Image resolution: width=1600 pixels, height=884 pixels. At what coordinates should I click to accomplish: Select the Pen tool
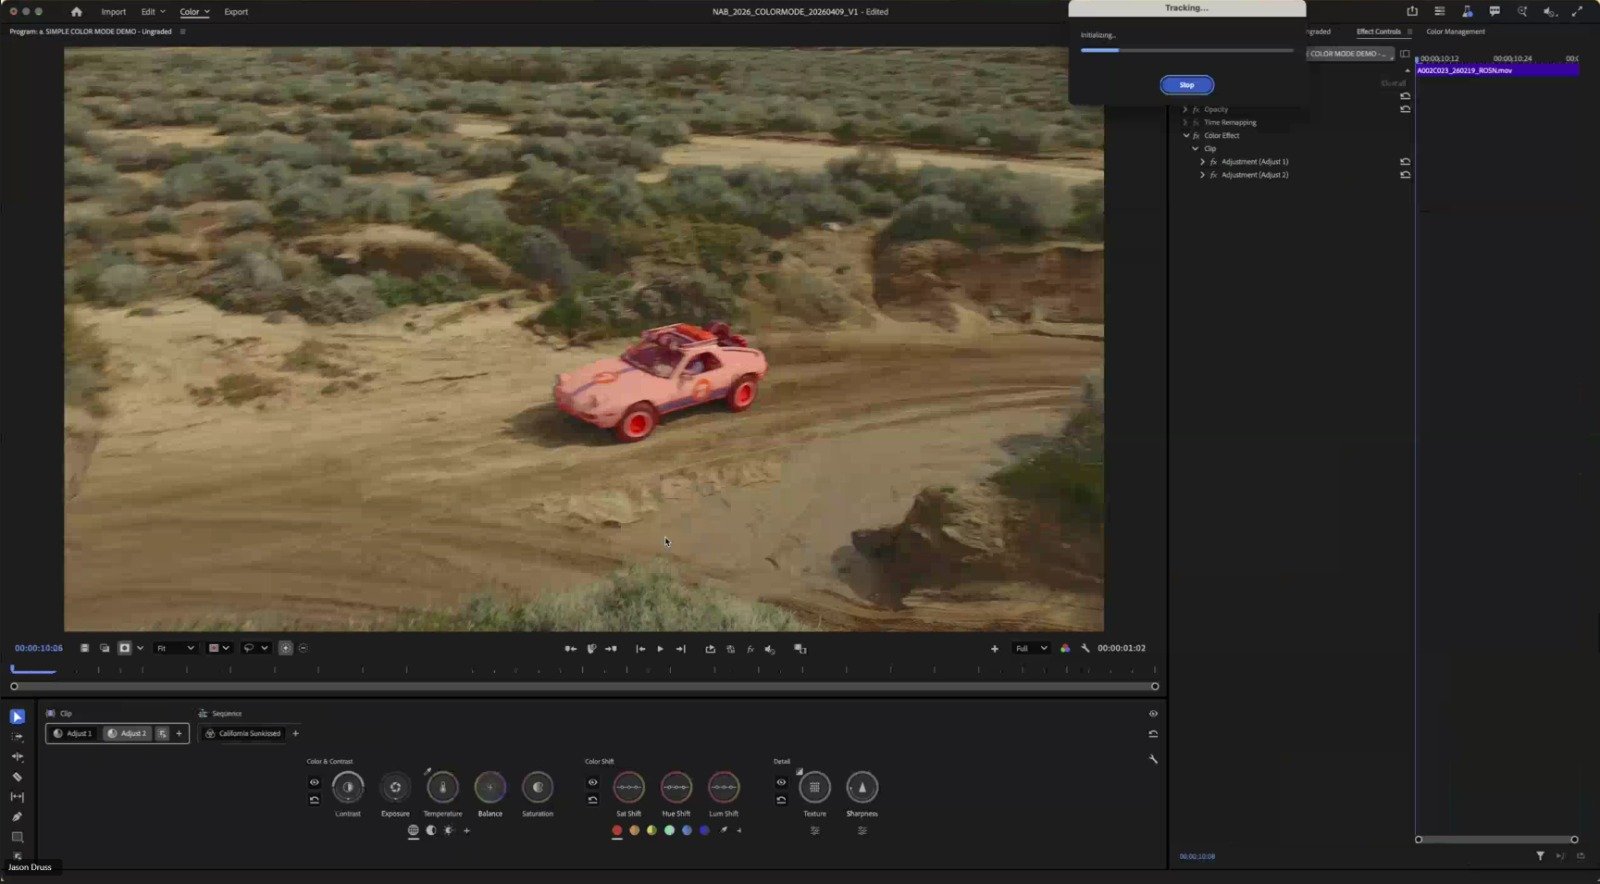point(17,817)
